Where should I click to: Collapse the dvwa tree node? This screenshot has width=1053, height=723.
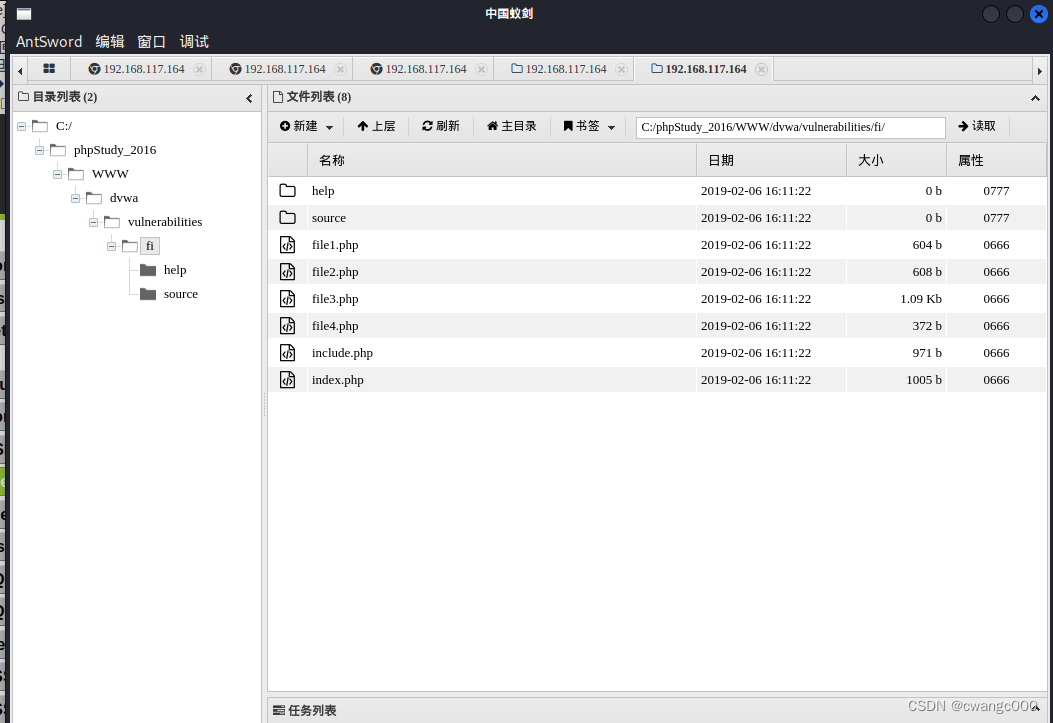click(75, 198)
